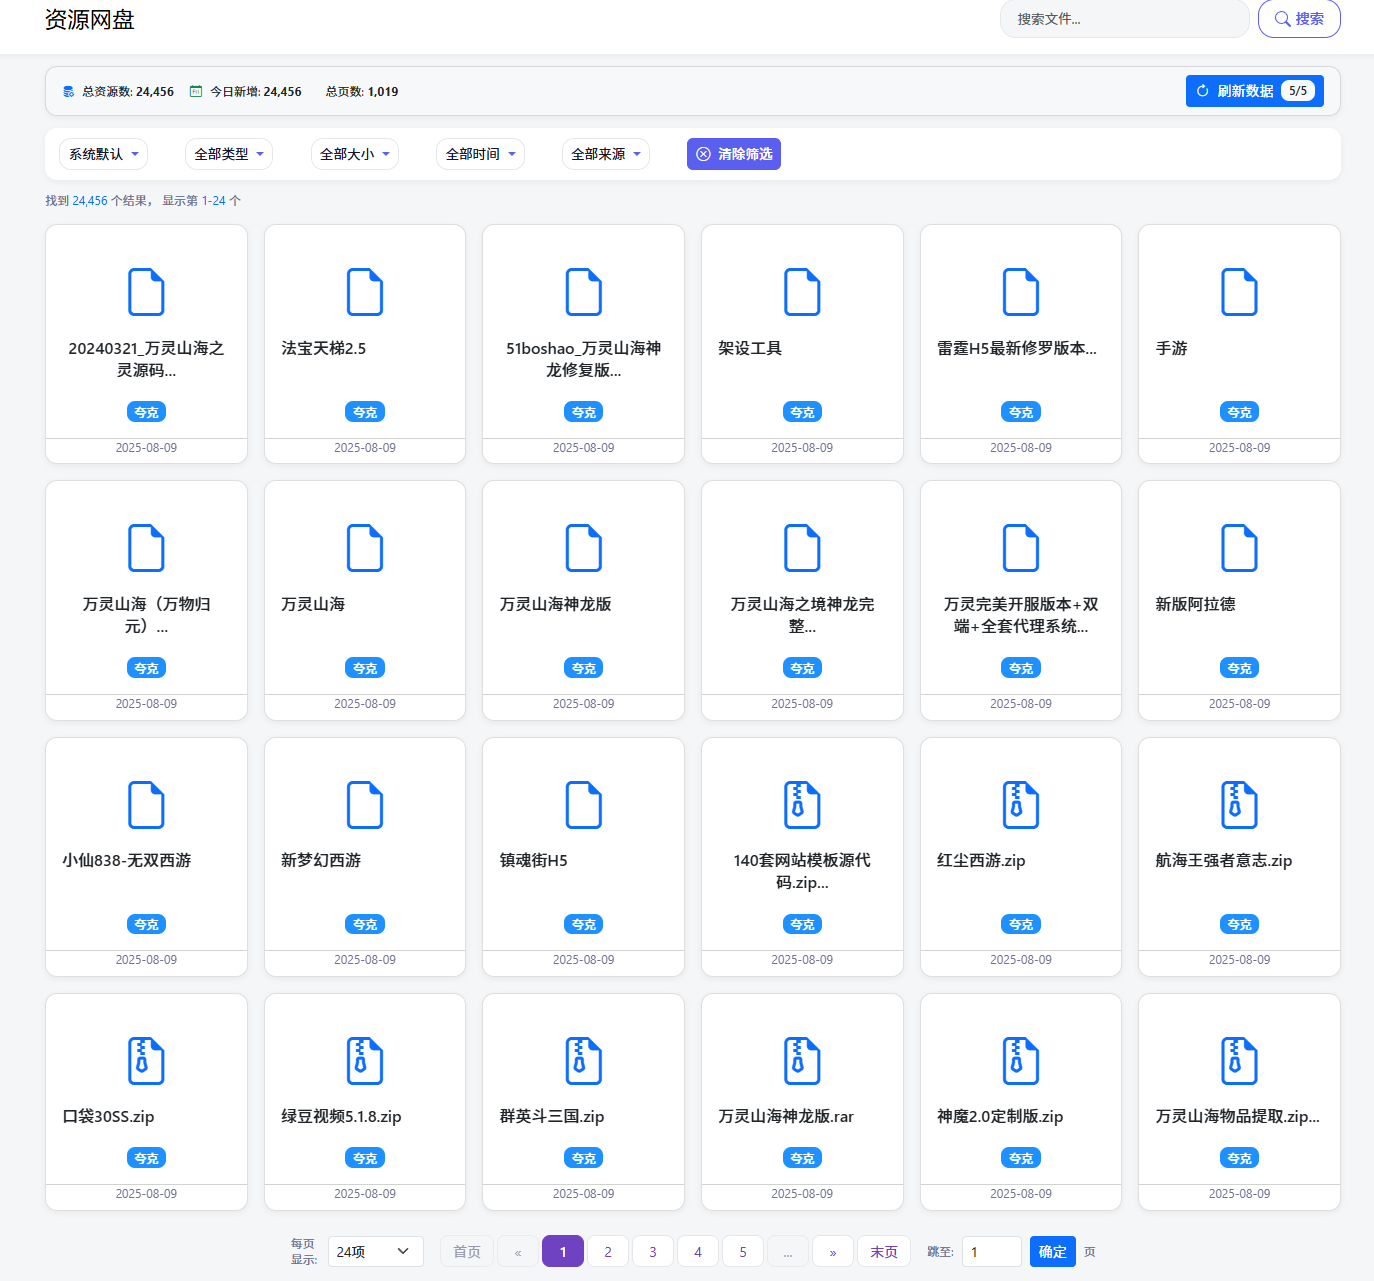Click zip icon of 群英斗三国.zip

[x=583, y=1061]
